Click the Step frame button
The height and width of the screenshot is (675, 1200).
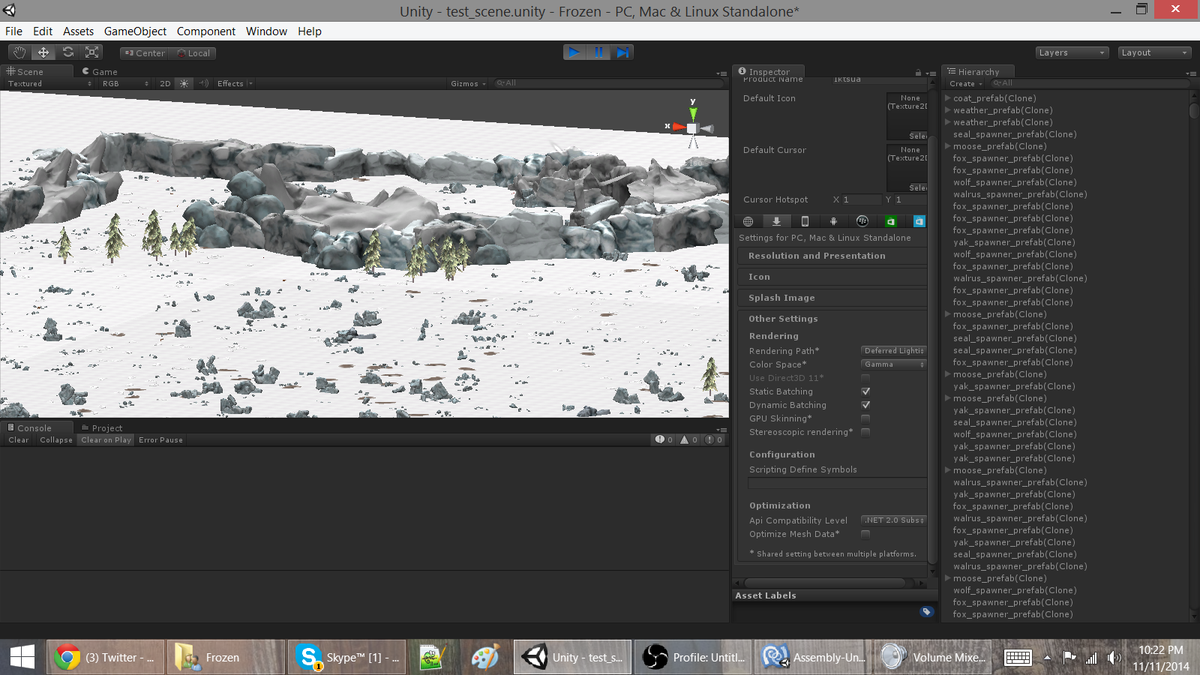(622, 52)
